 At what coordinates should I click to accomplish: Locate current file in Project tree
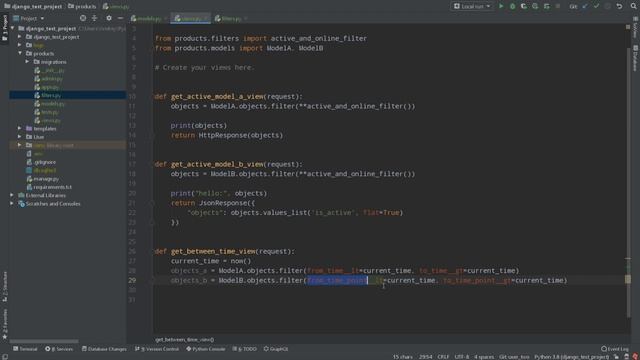tap(83, 18)
